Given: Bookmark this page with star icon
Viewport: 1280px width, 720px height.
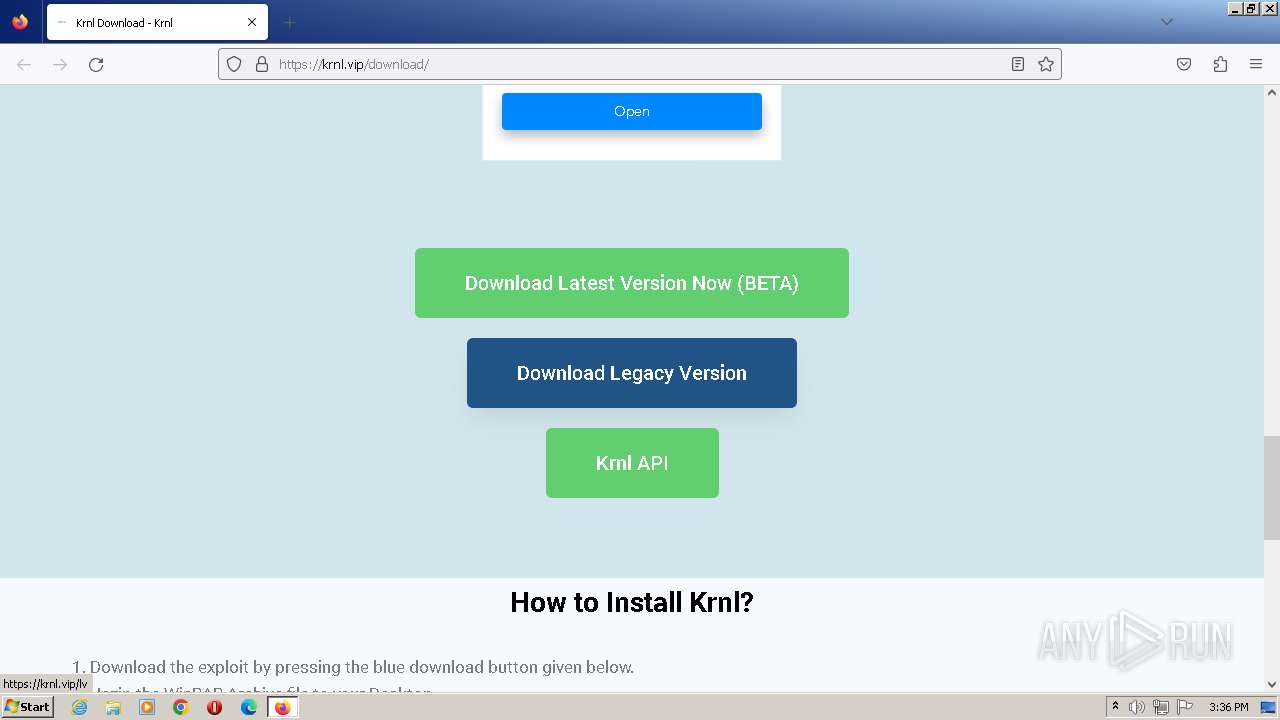Looking at the screenshot, I should (x=1046, y=64).
